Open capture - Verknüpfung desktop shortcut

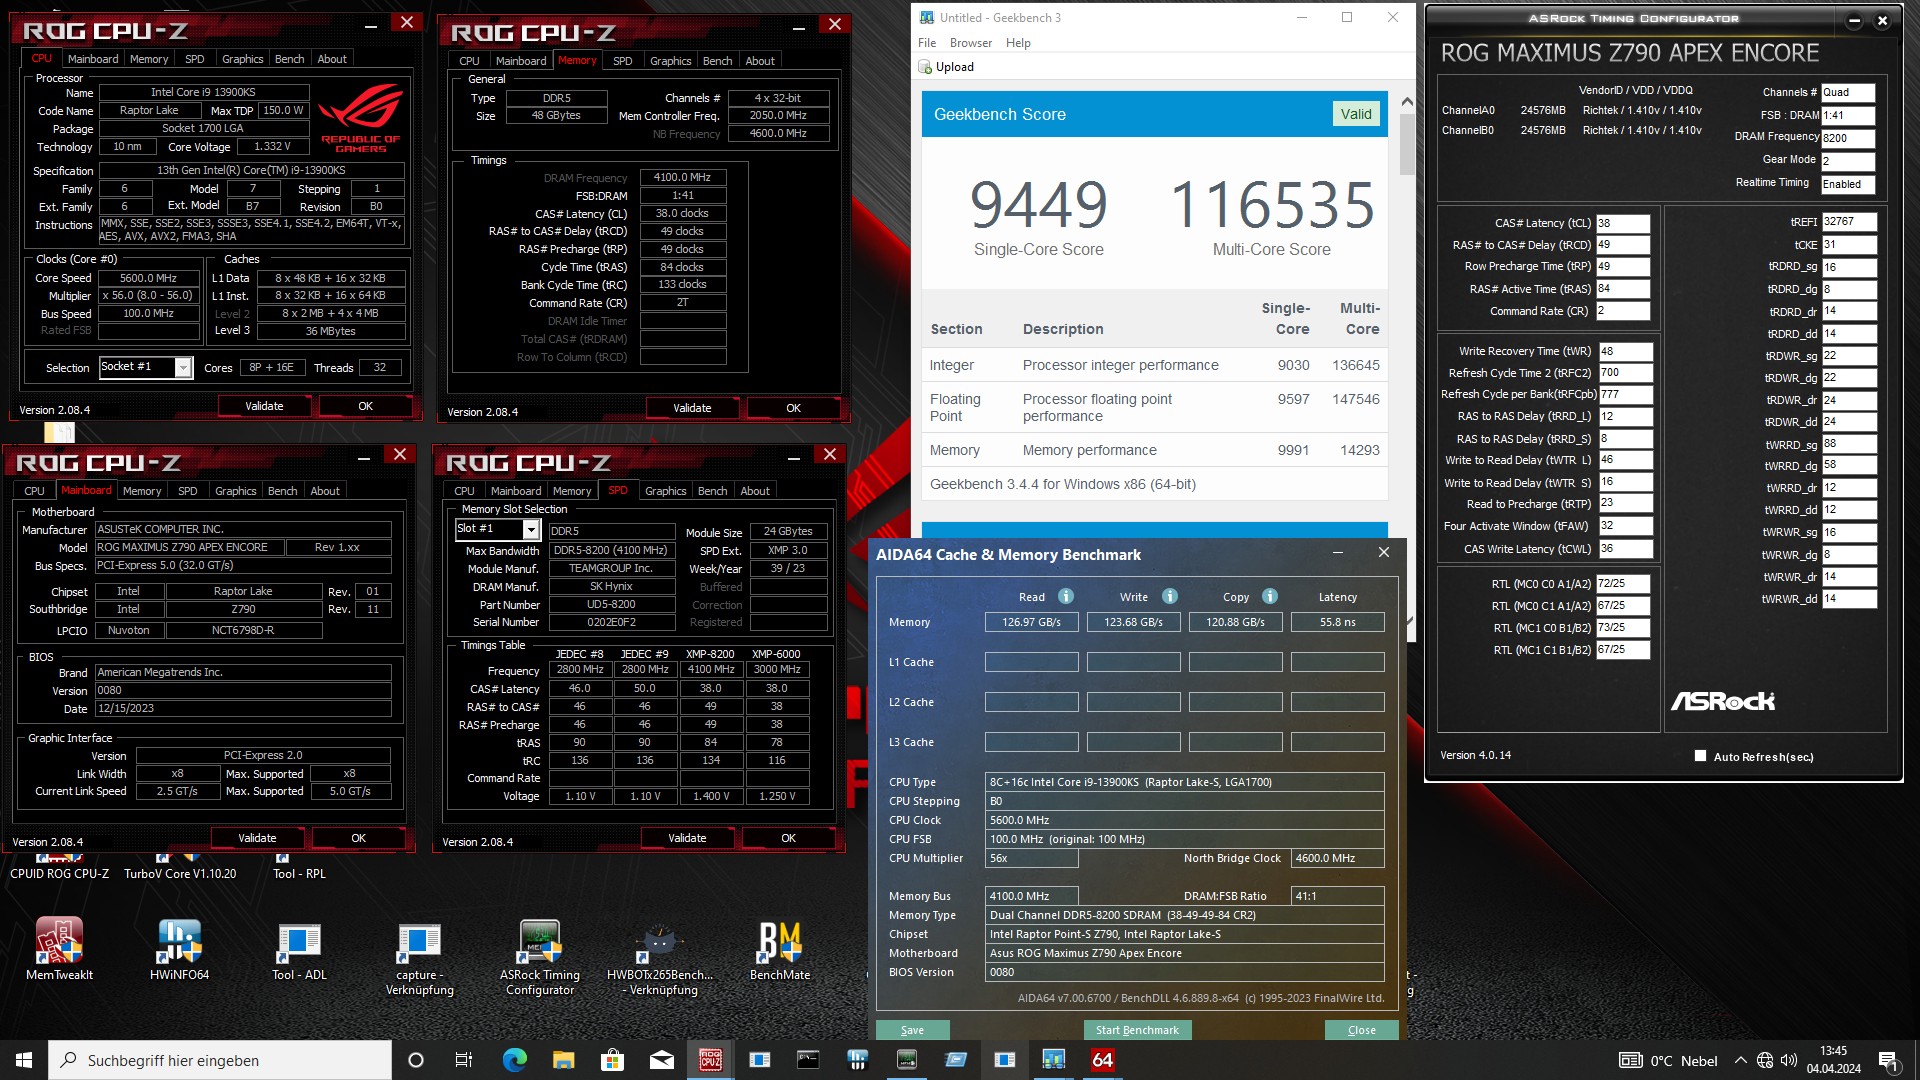tap(419, 958)
